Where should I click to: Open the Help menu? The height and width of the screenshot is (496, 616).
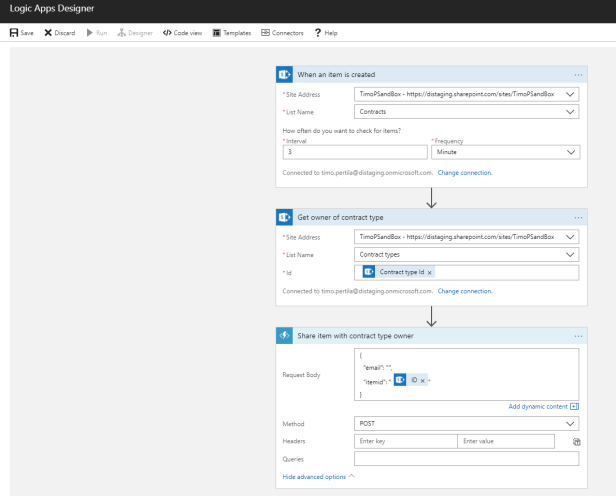tap(326, 33)
